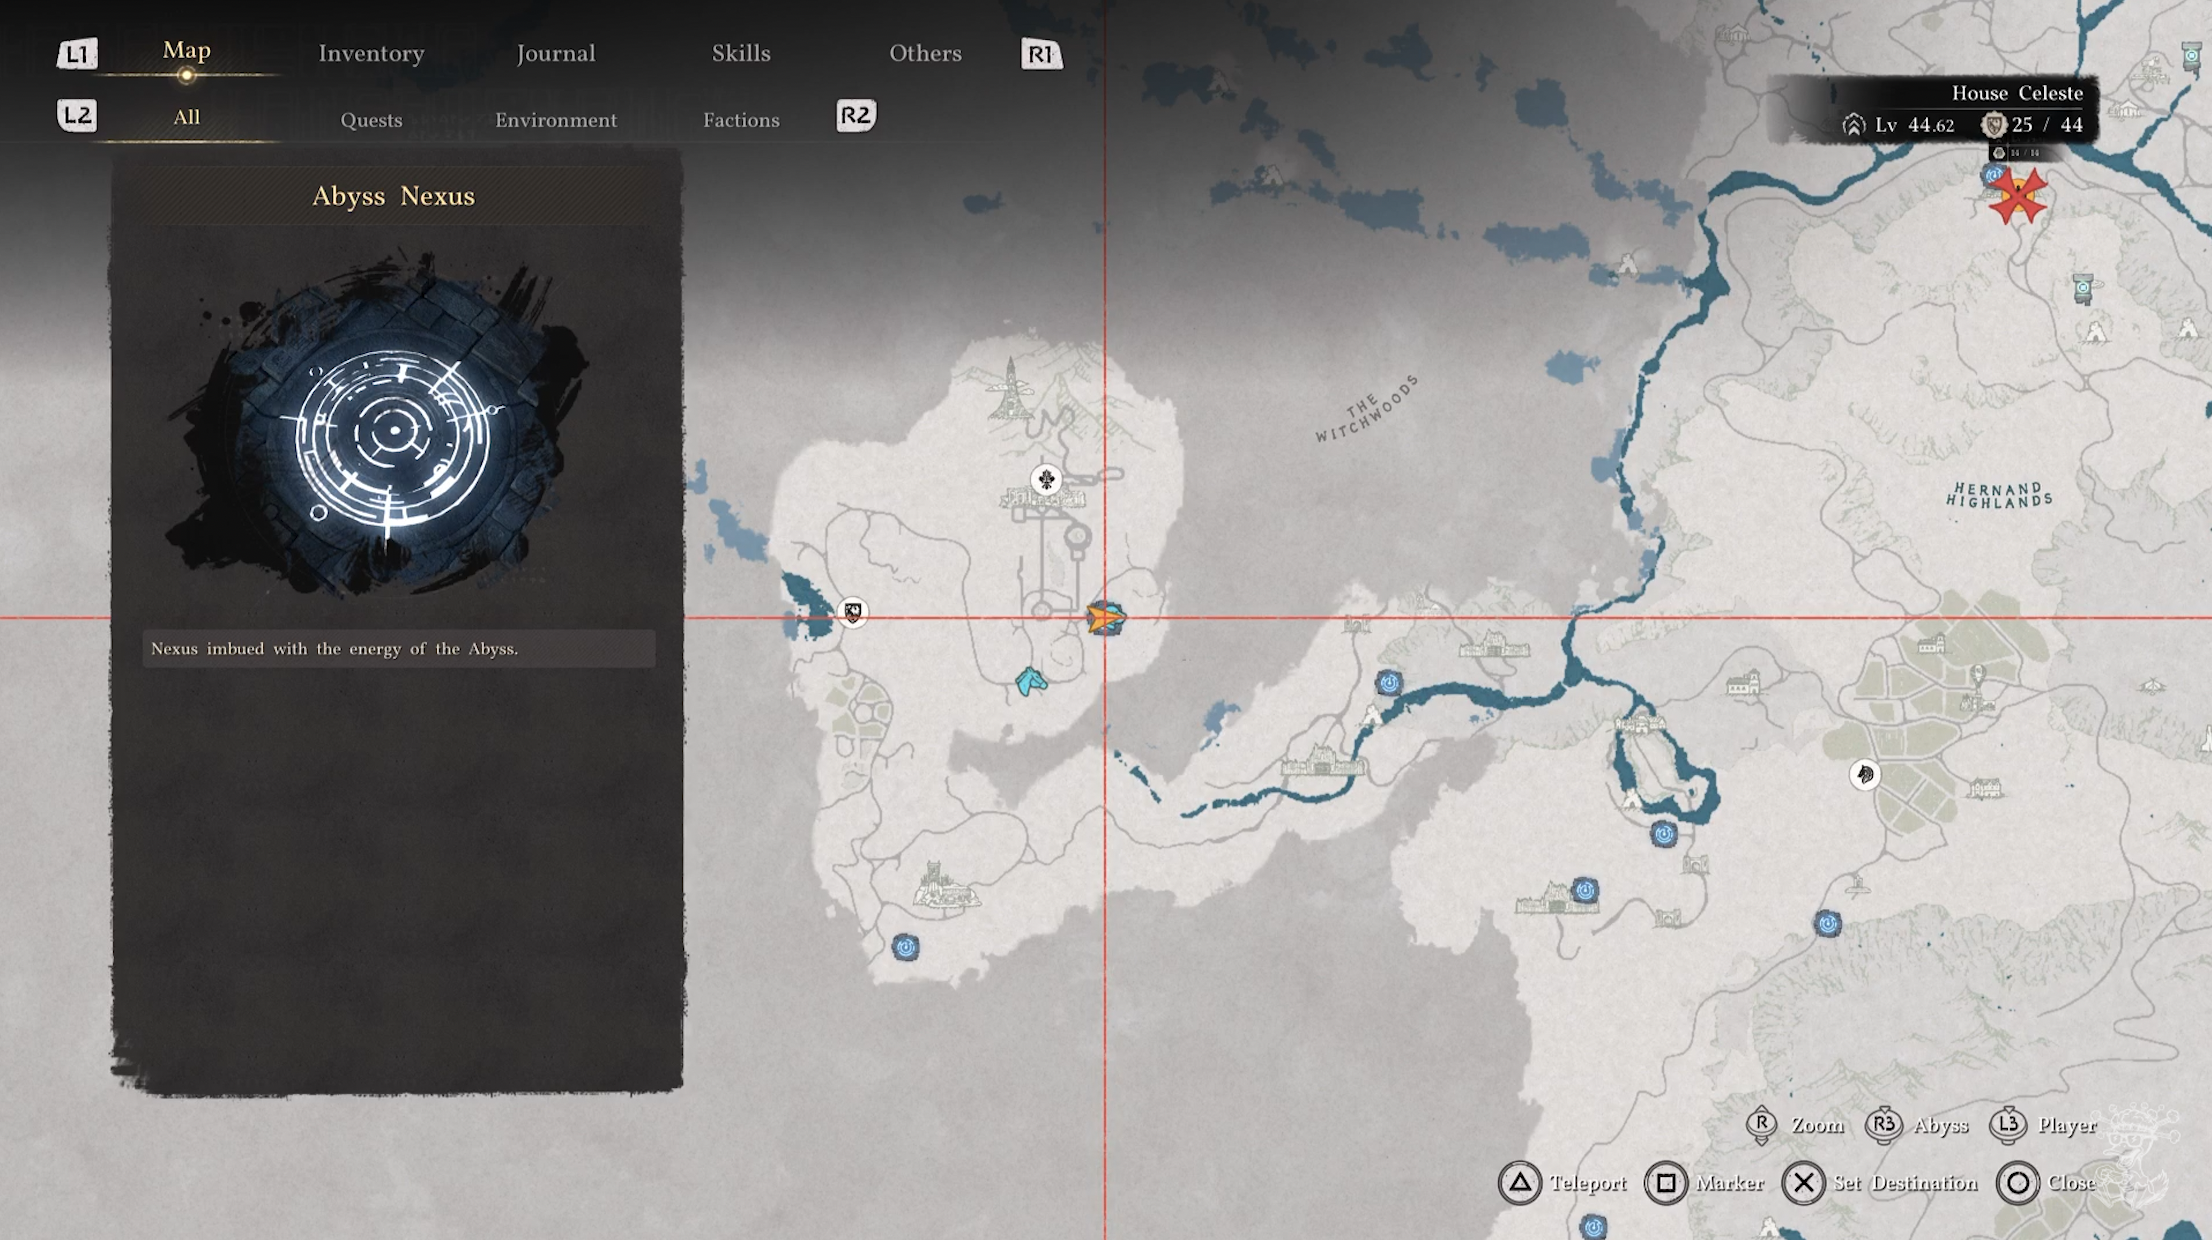Switch to the Journal tab
Image resolution: width=2212 pixels, height=1240 pixels.
point(555,53)
